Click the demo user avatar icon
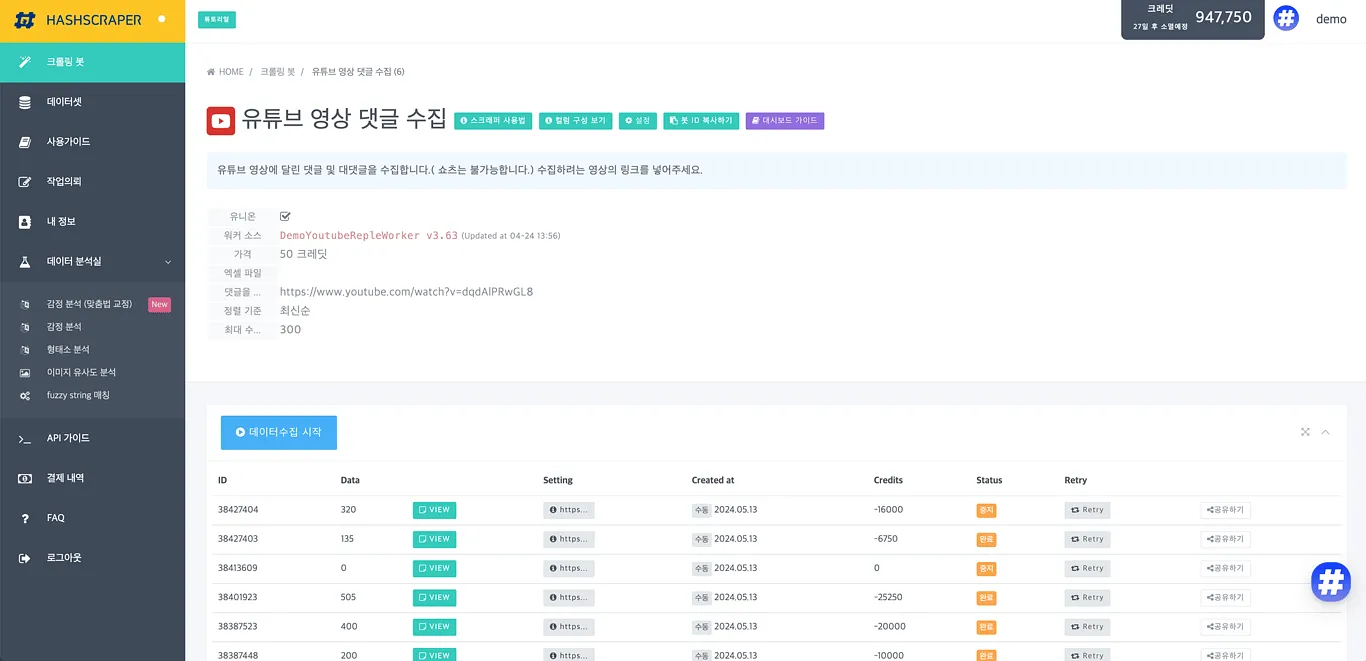The image size is (1366, 661). [x=1285, y=19]
